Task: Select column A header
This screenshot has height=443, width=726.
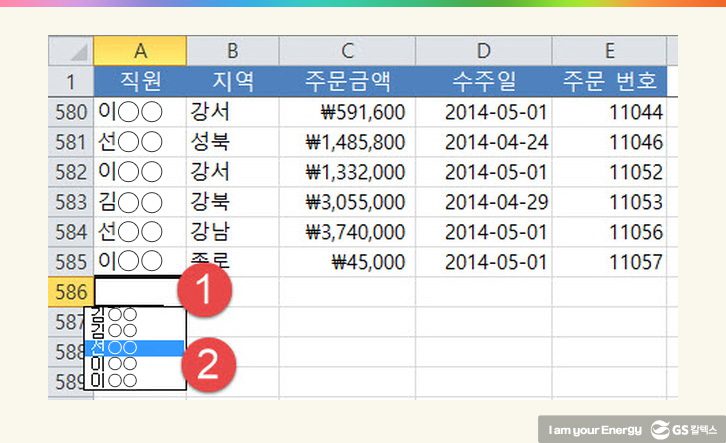Action: (x=140, y=51)
